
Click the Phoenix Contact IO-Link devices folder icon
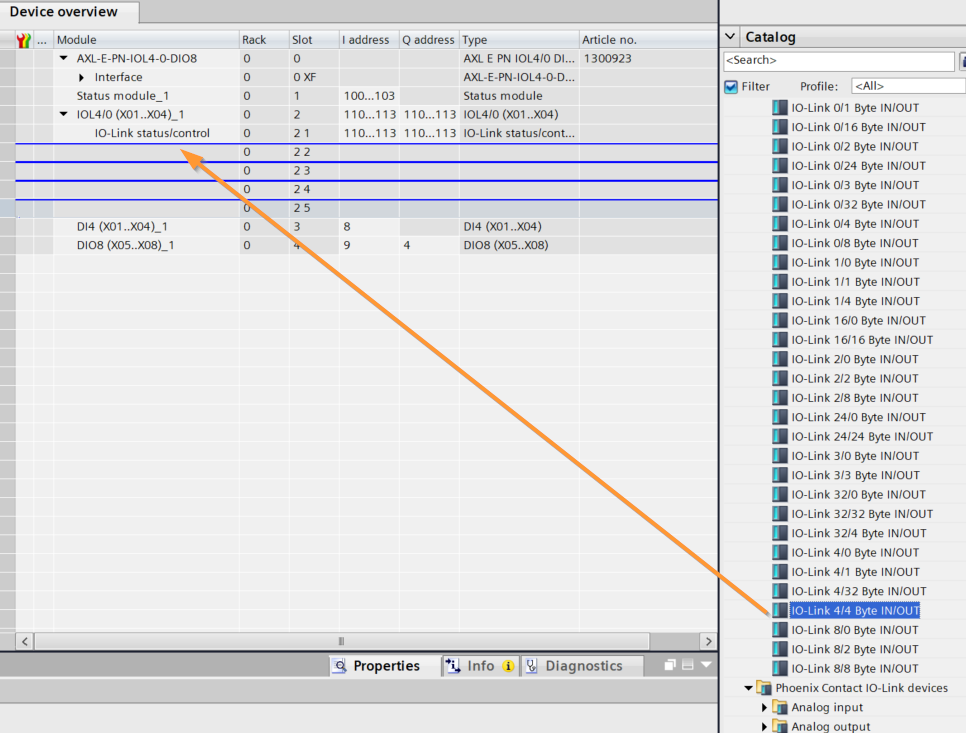coord(764,688)
